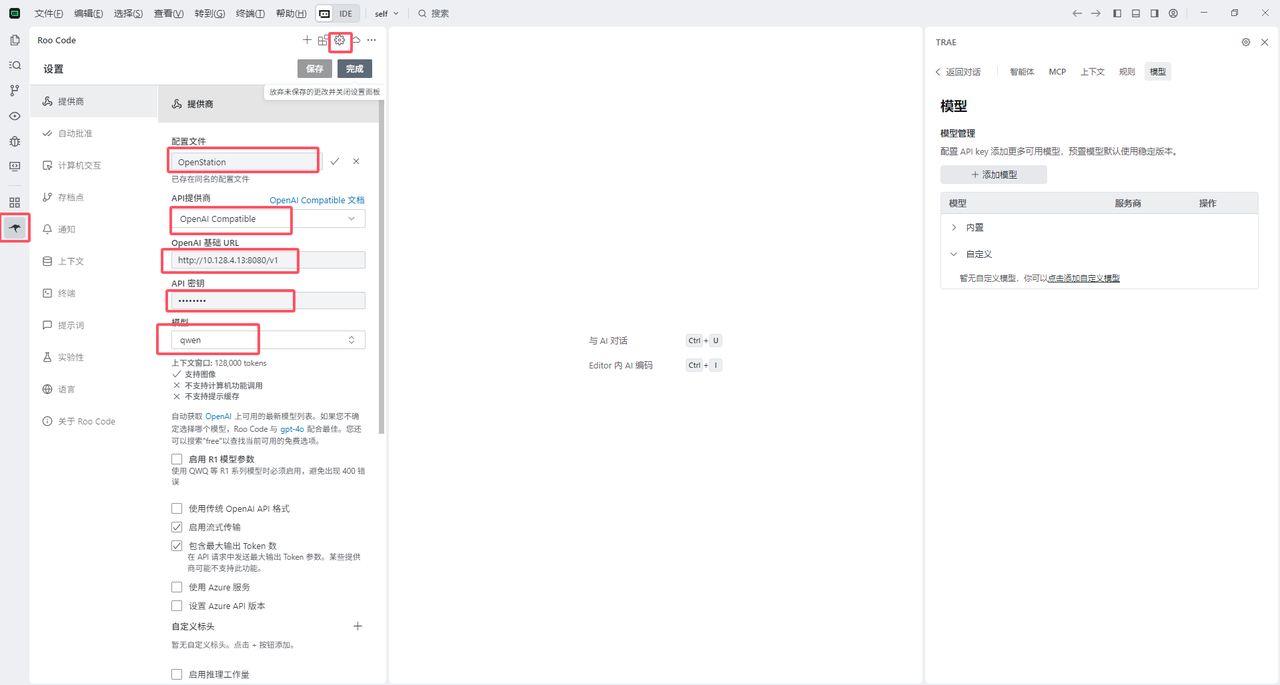The image size is (1280, 685).
Task: Open the Roo Code Marketplace icon
Action: pyautogui.click(x=323, y=40)
